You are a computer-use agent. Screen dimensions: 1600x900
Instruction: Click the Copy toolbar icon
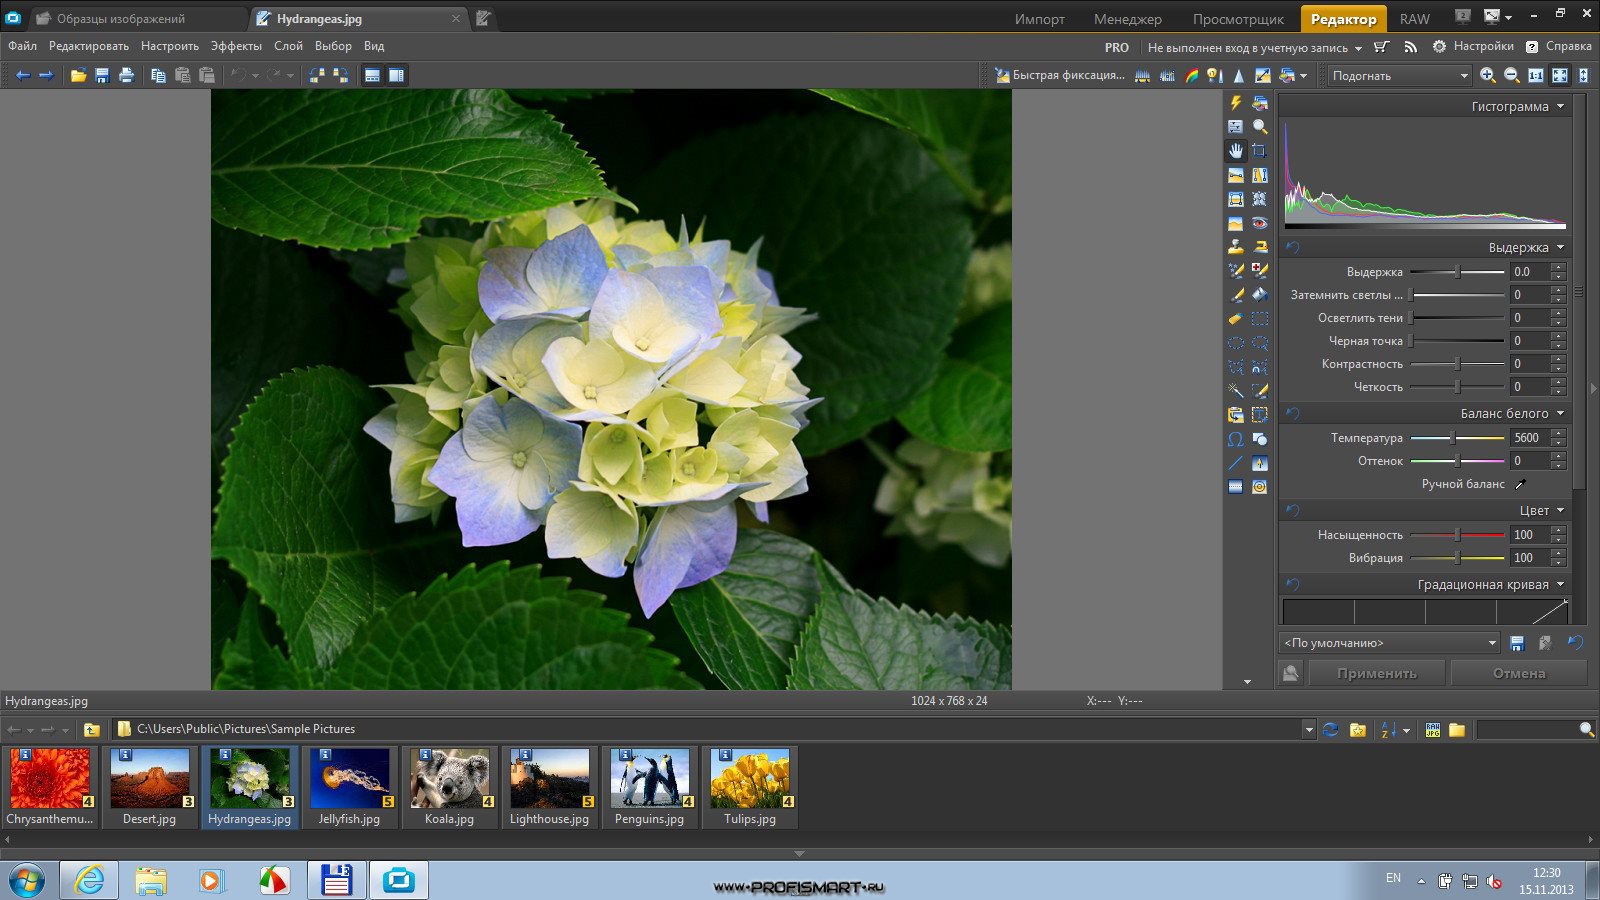(x=158, y=75)
